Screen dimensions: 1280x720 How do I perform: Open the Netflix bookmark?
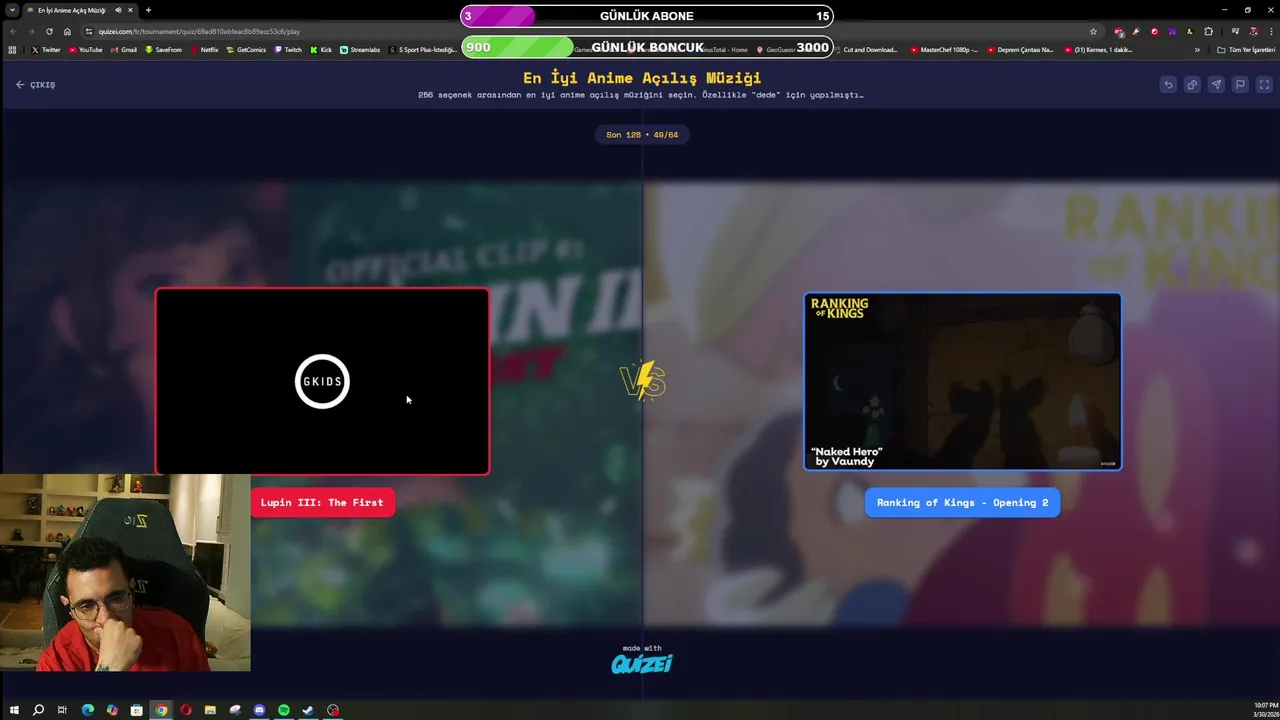pos(204,50)
